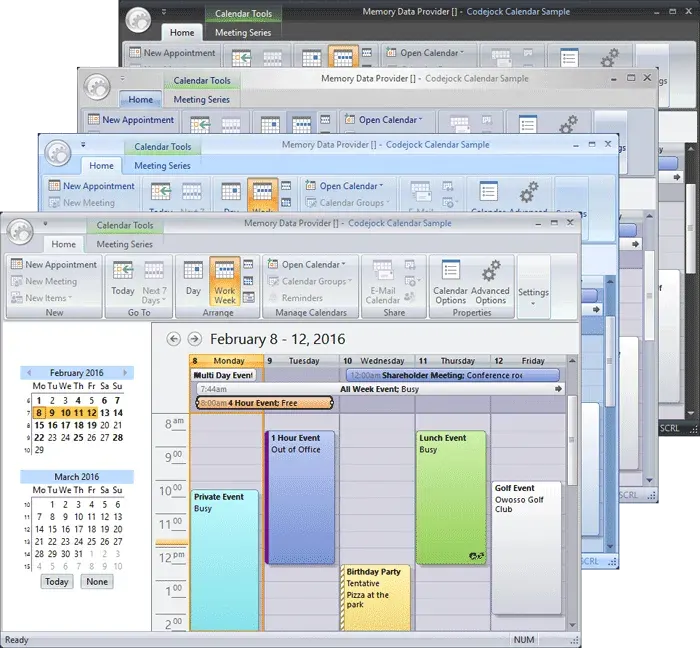This screenshot has width=700, height=648.
Task: Expand Open Calendar dropdown in silver window
Action: 421,119
